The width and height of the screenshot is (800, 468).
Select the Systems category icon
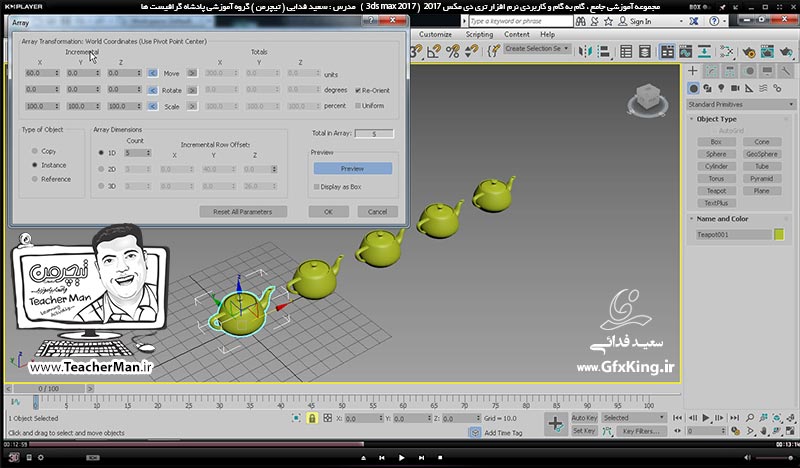coord(777,88)
